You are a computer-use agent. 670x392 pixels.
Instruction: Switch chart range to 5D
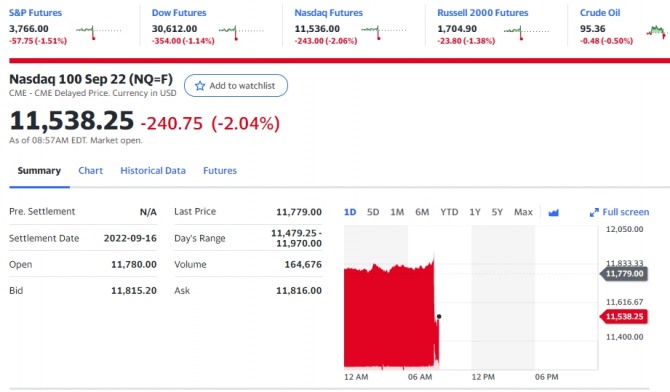point(373,212)
